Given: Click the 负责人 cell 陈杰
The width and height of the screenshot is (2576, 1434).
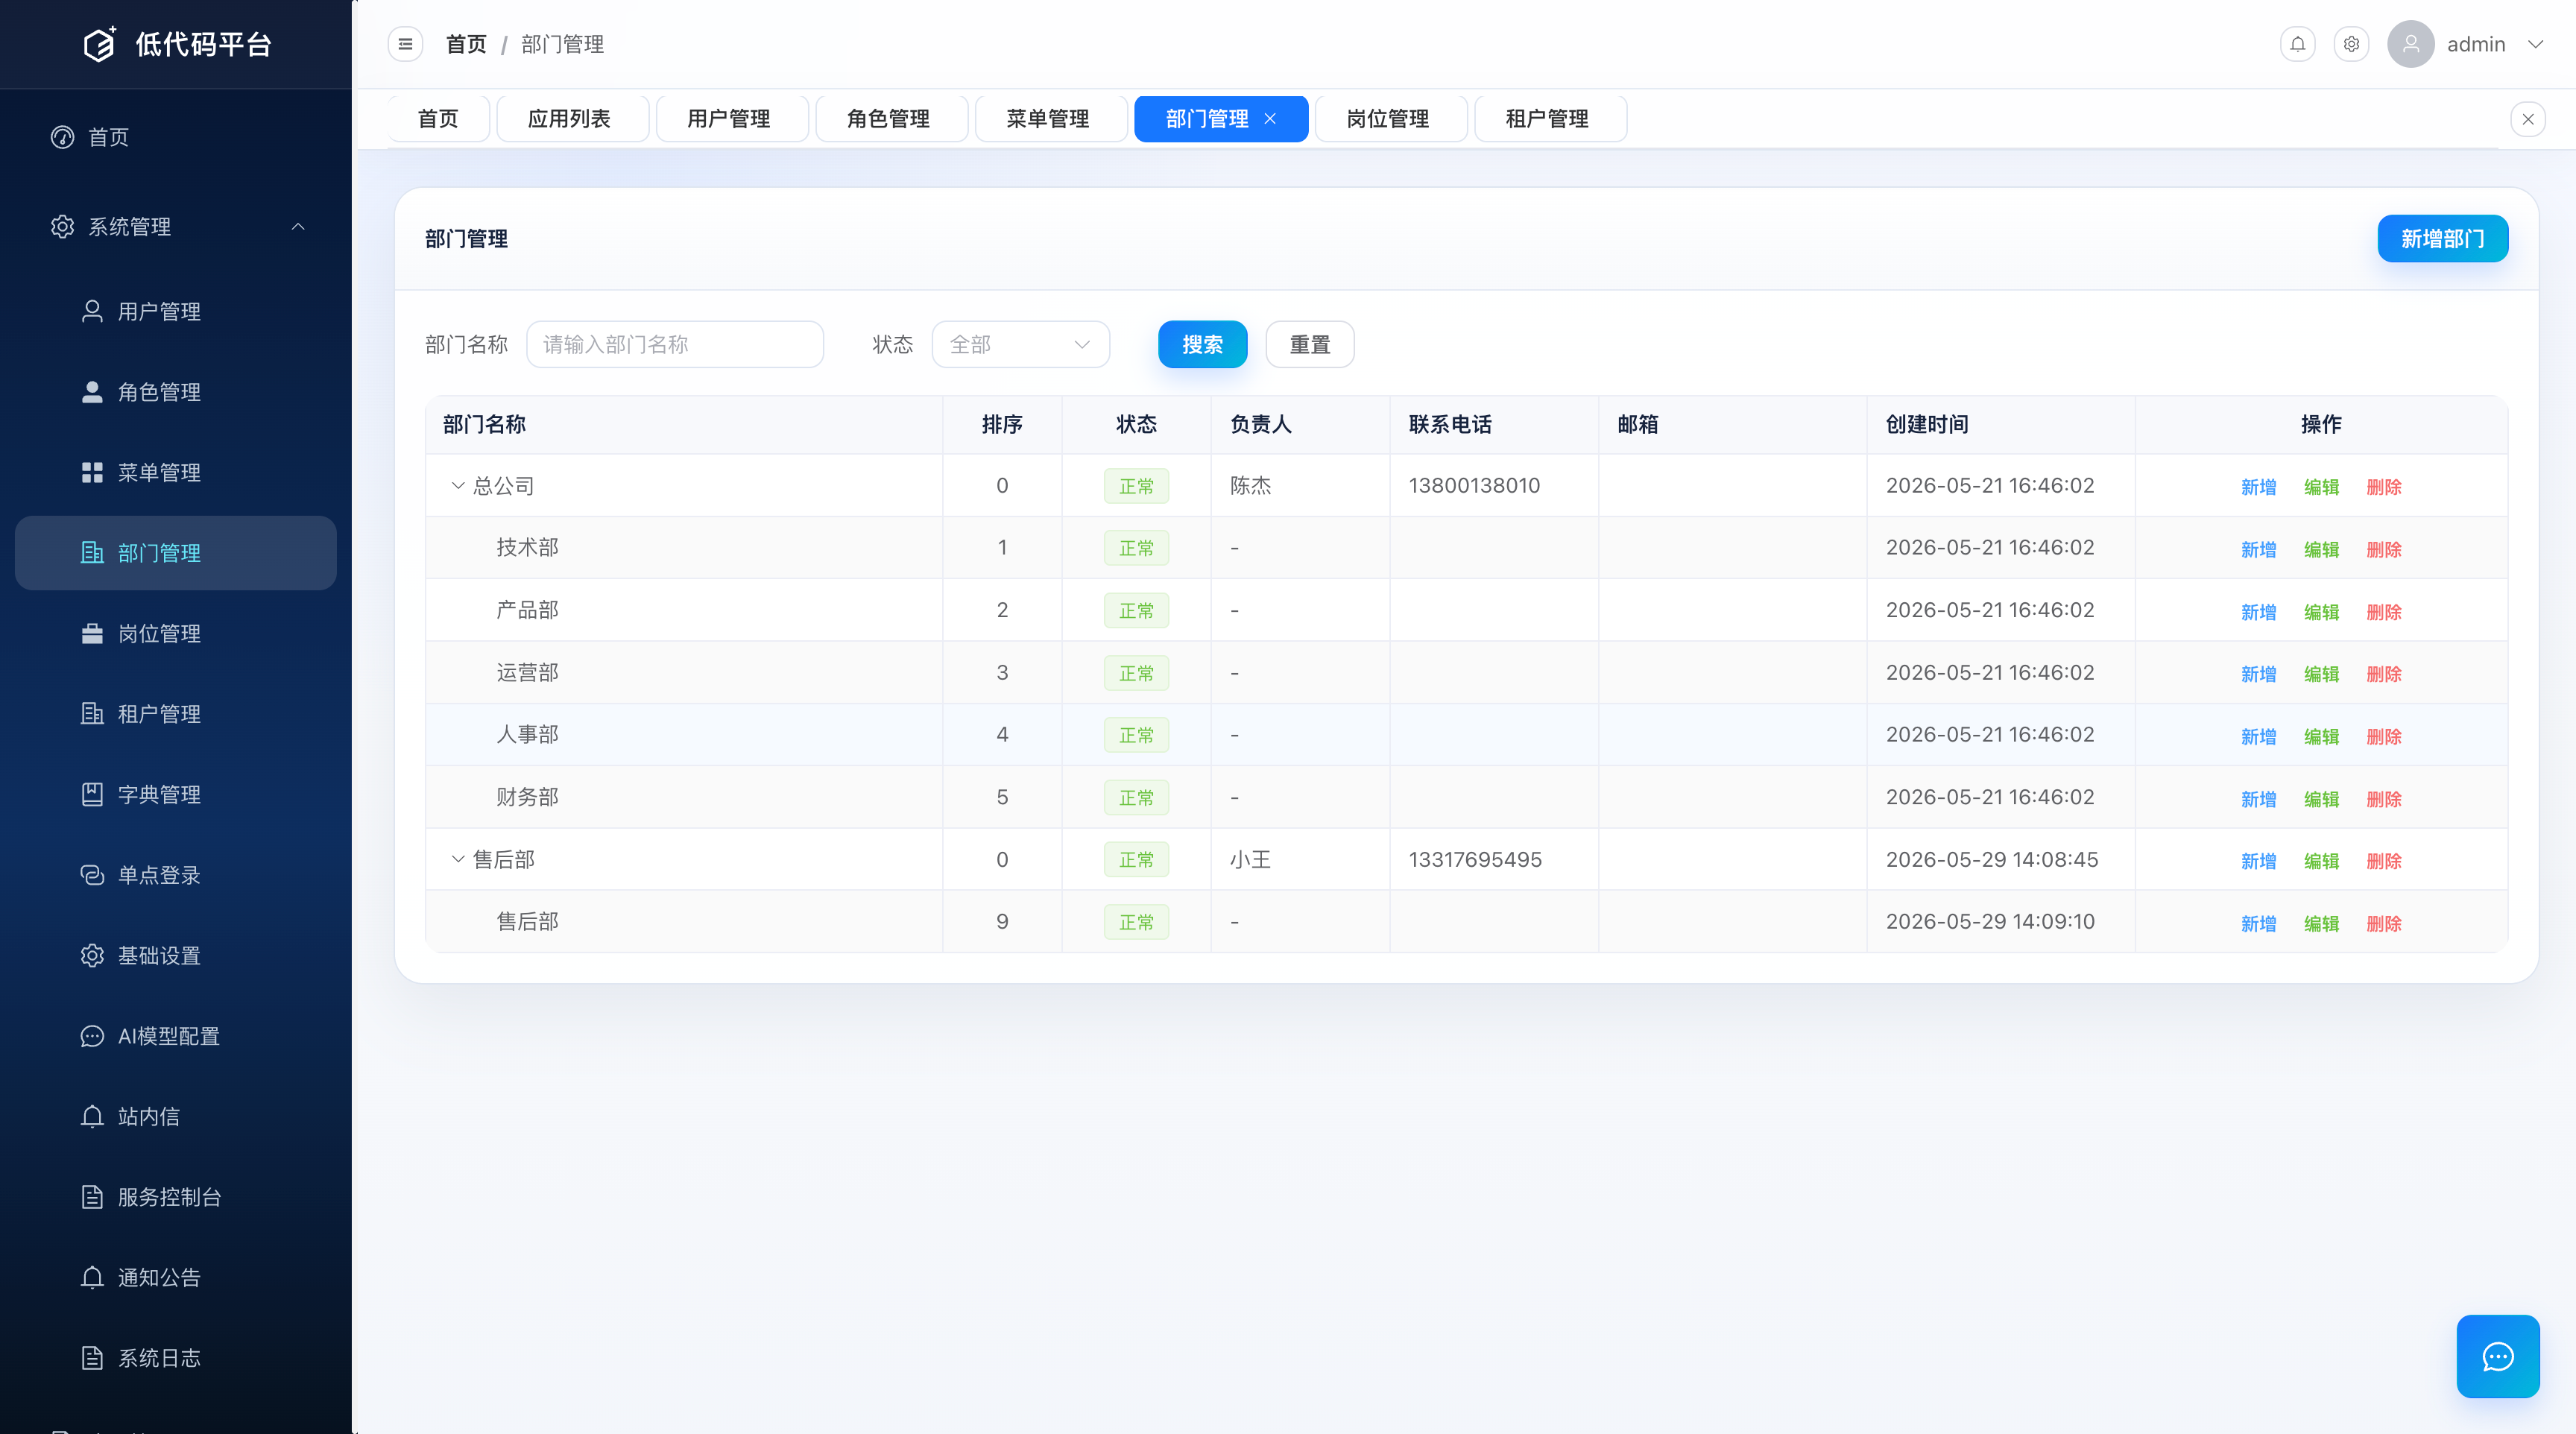Looking at the screenshot, I should [1250, 486].
